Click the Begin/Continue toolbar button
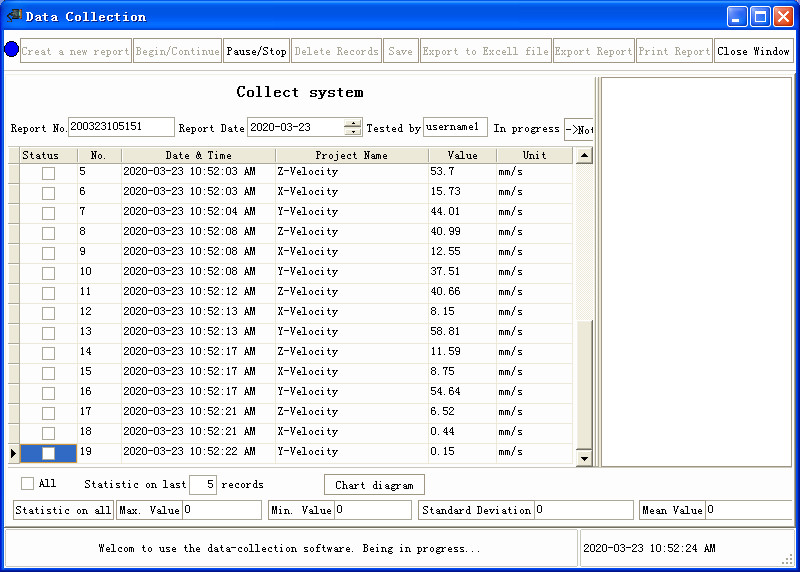The width and height of the screenshot is (800, 572). tap(177, 51)
